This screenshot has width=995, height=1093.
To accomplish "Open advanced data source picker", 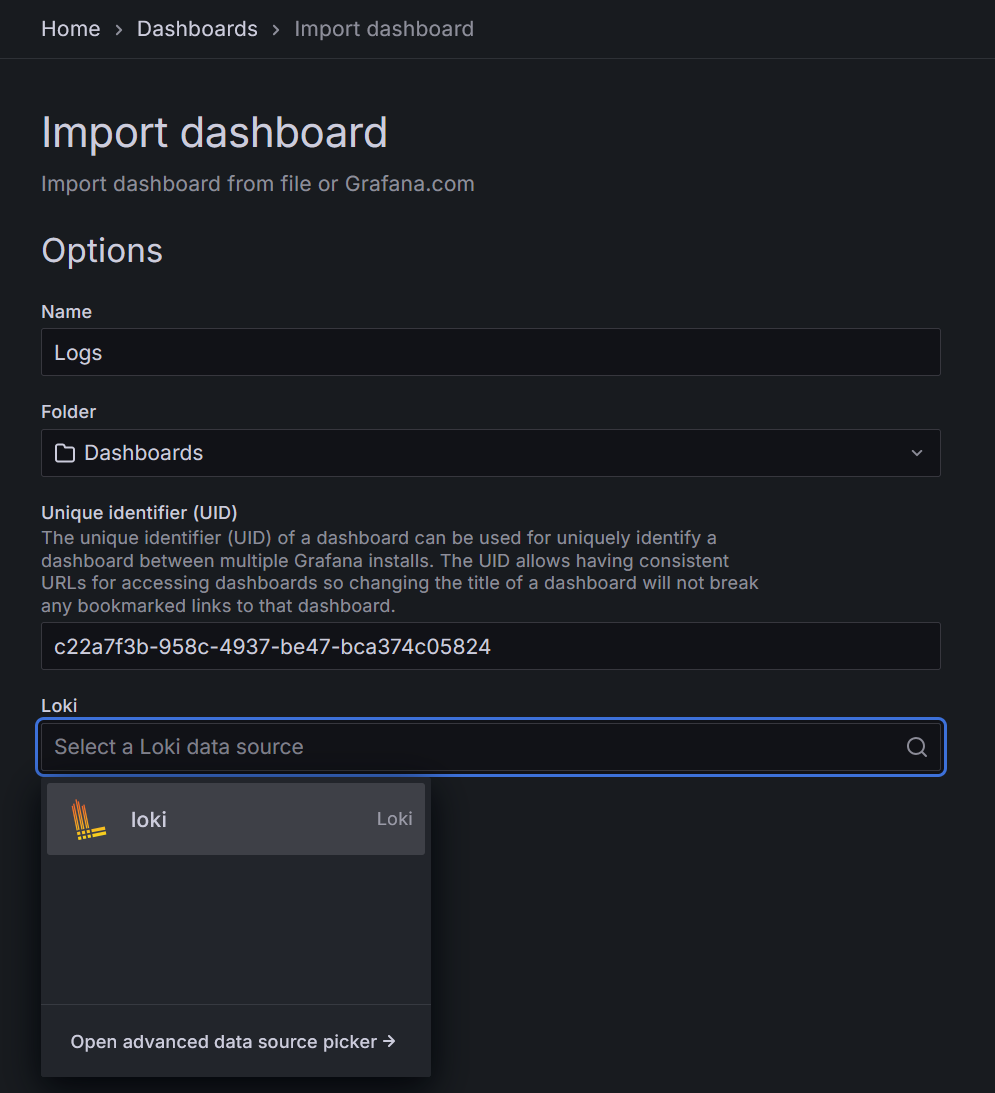I will click(225, 1041).
